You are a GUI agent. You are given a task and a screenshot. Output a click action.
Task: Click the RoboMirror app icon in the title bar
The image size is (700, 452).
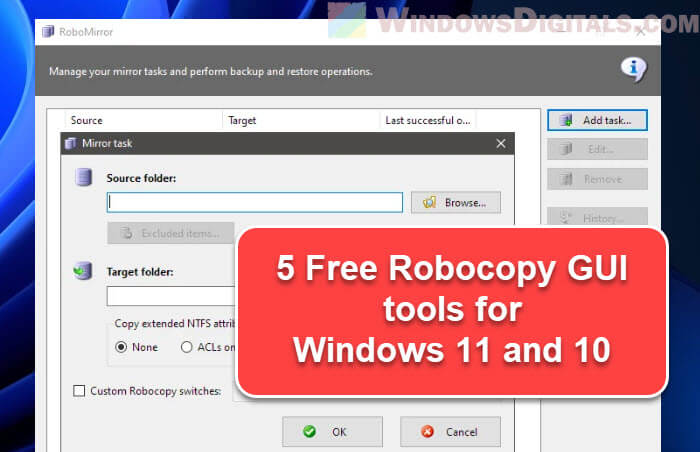[48, 32]
